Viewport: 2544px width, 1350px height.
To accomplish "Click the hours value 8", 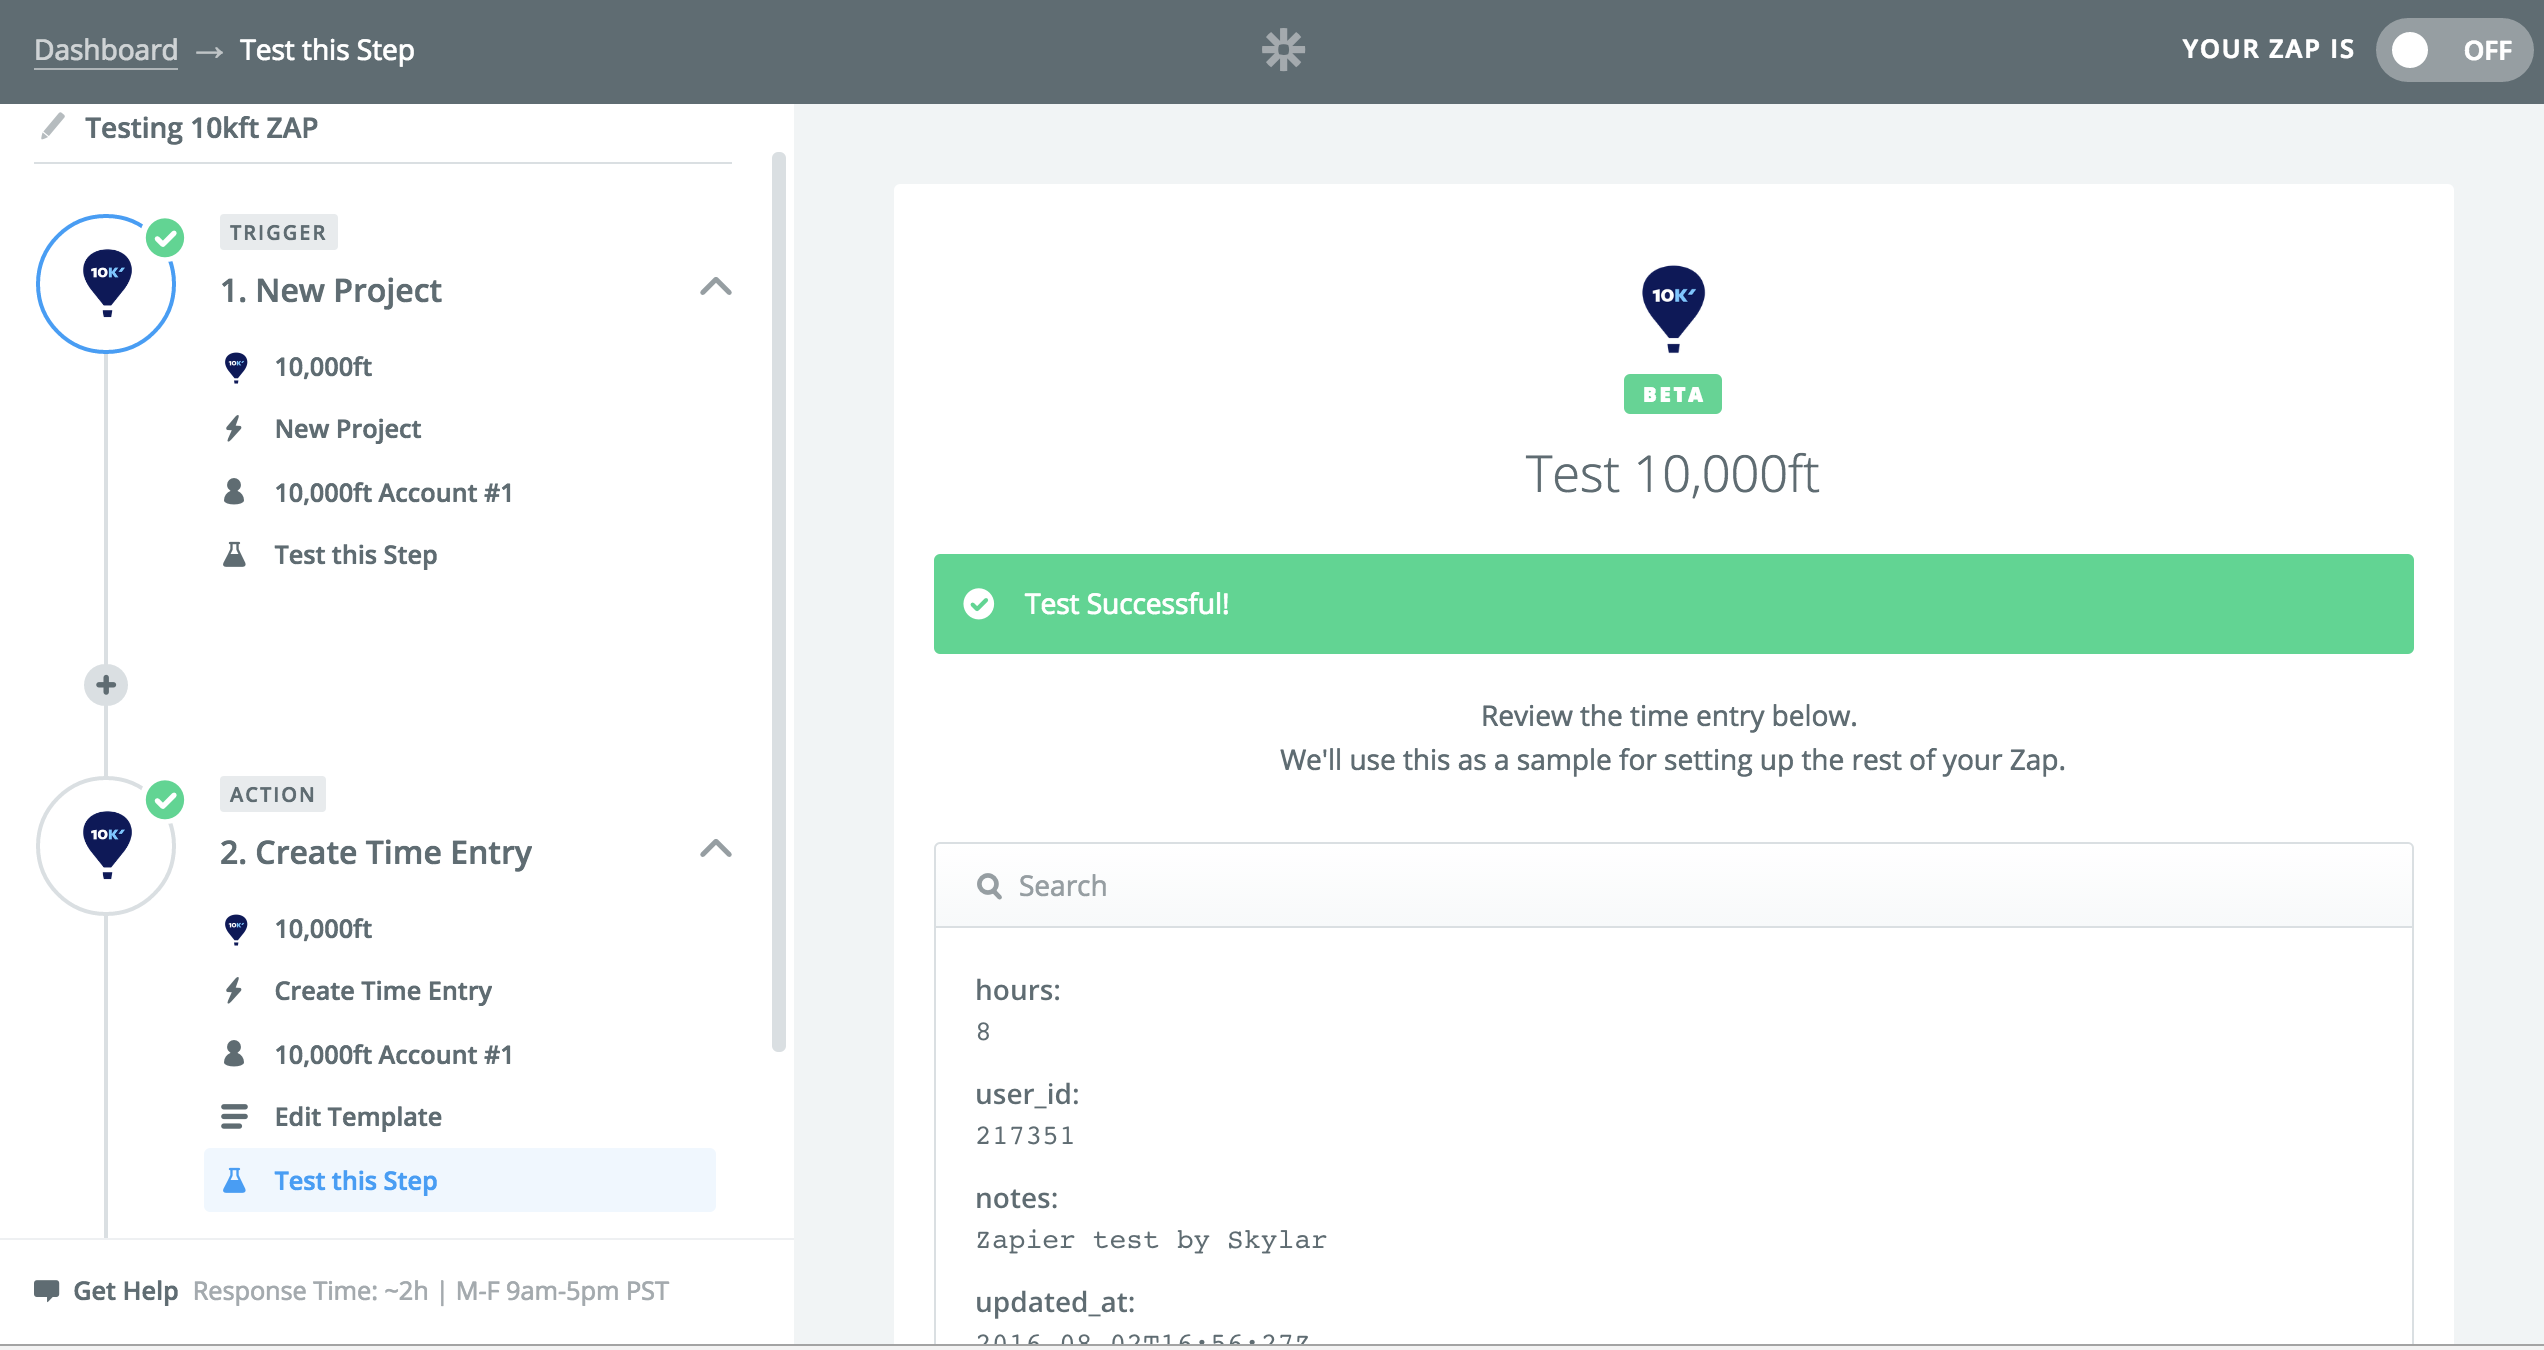I will click(x=983, y=1032).
